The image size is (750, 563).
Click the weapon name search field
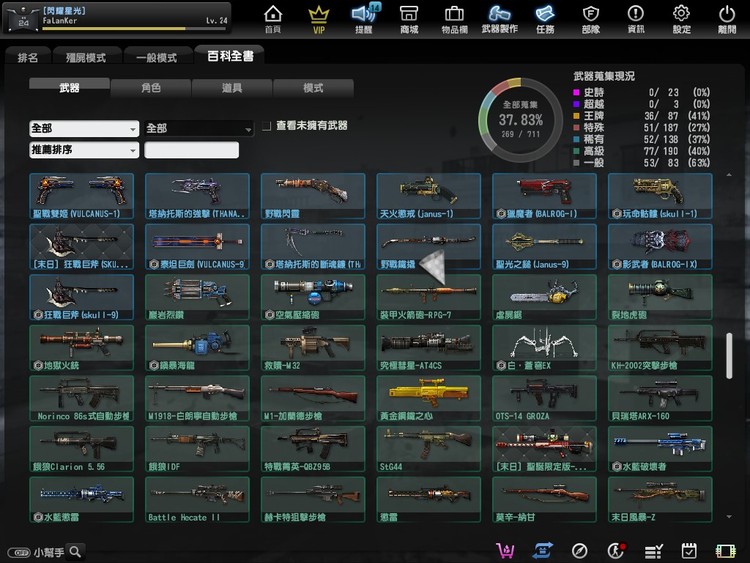tap(191, 150)
